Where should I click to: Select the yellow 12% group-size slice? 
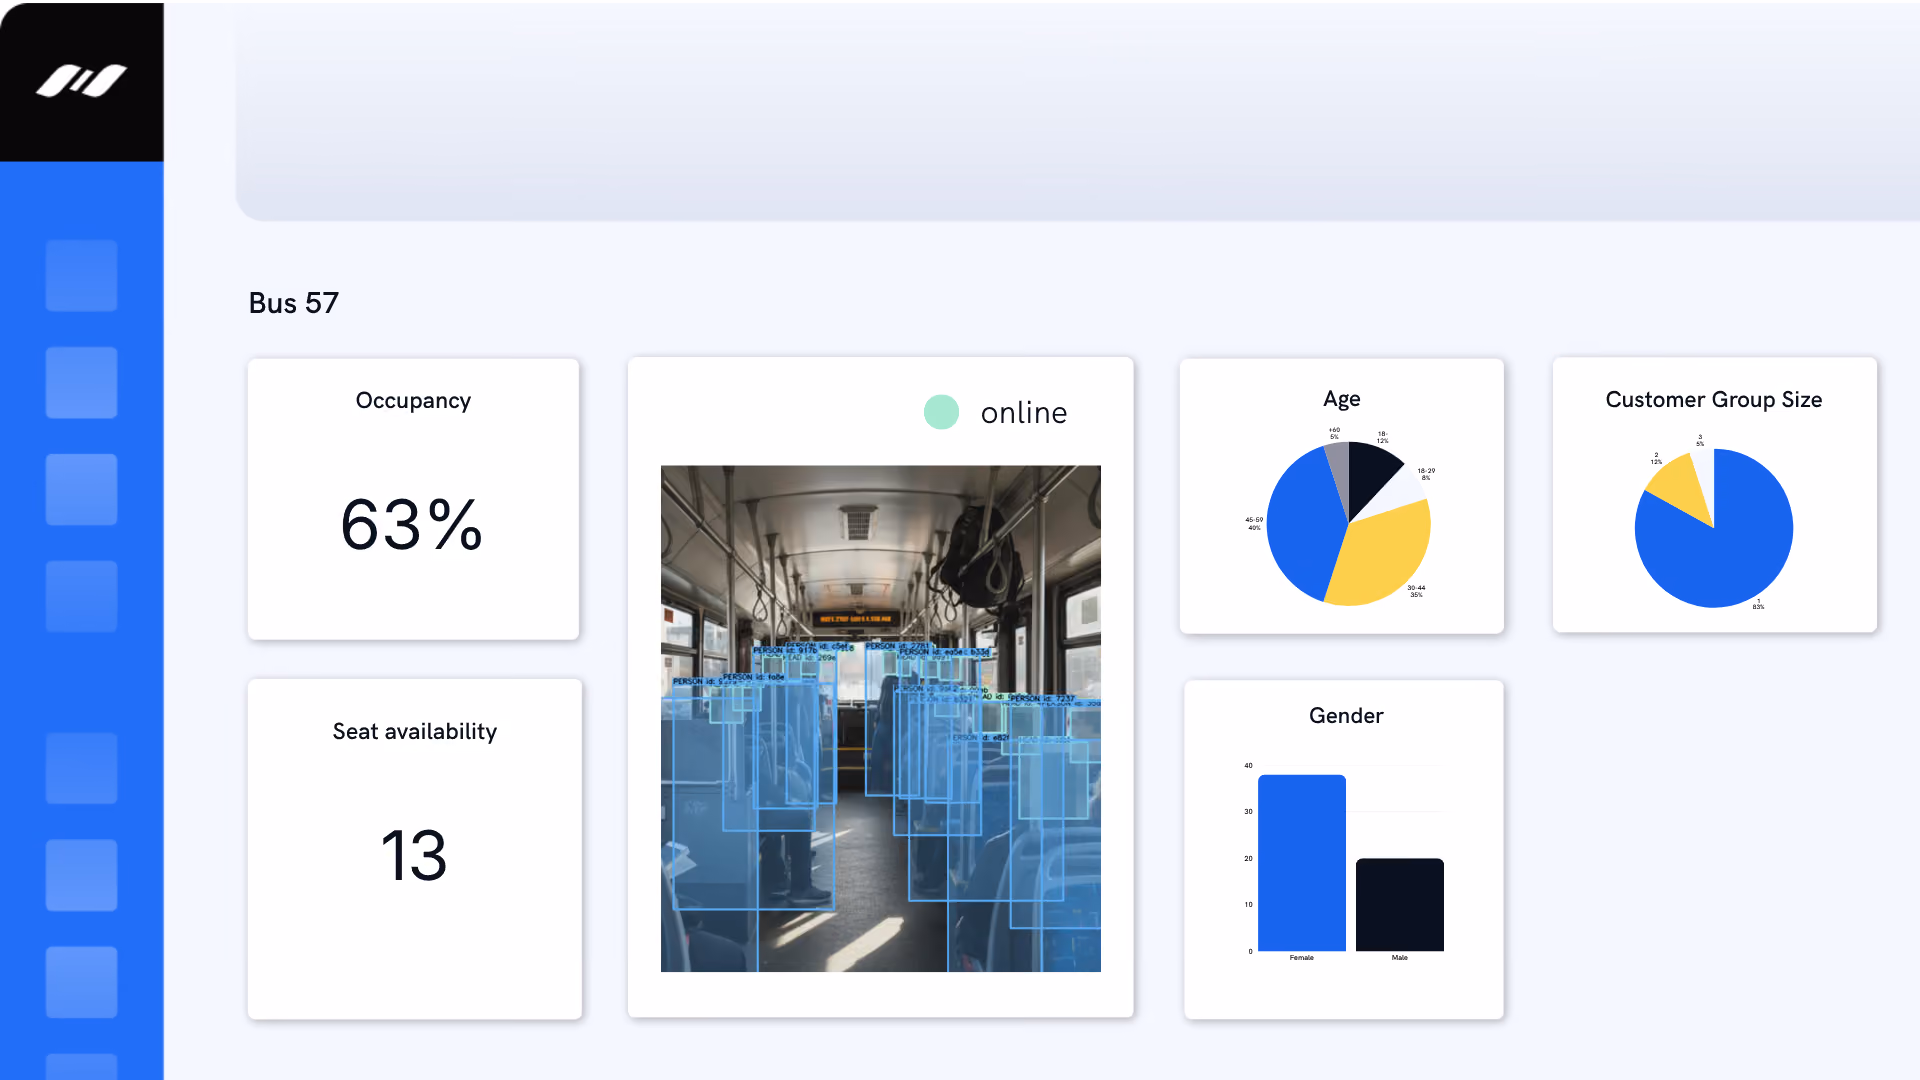(x=1680, y=484)
